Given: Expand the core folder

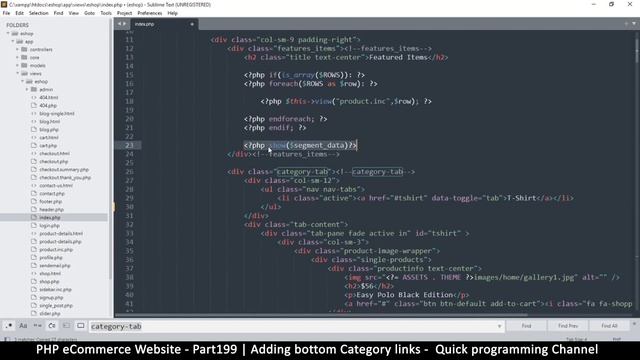Looking at the screenshot, I should click(x=18, y=58).
